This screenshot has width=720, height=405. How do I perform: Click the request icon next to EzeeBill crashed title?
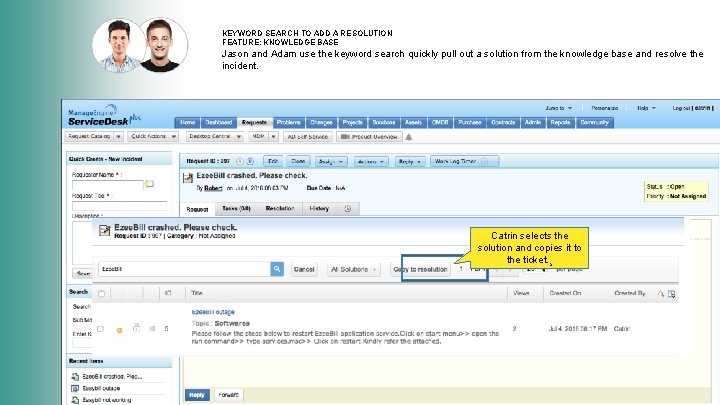[x=188, y=178]
